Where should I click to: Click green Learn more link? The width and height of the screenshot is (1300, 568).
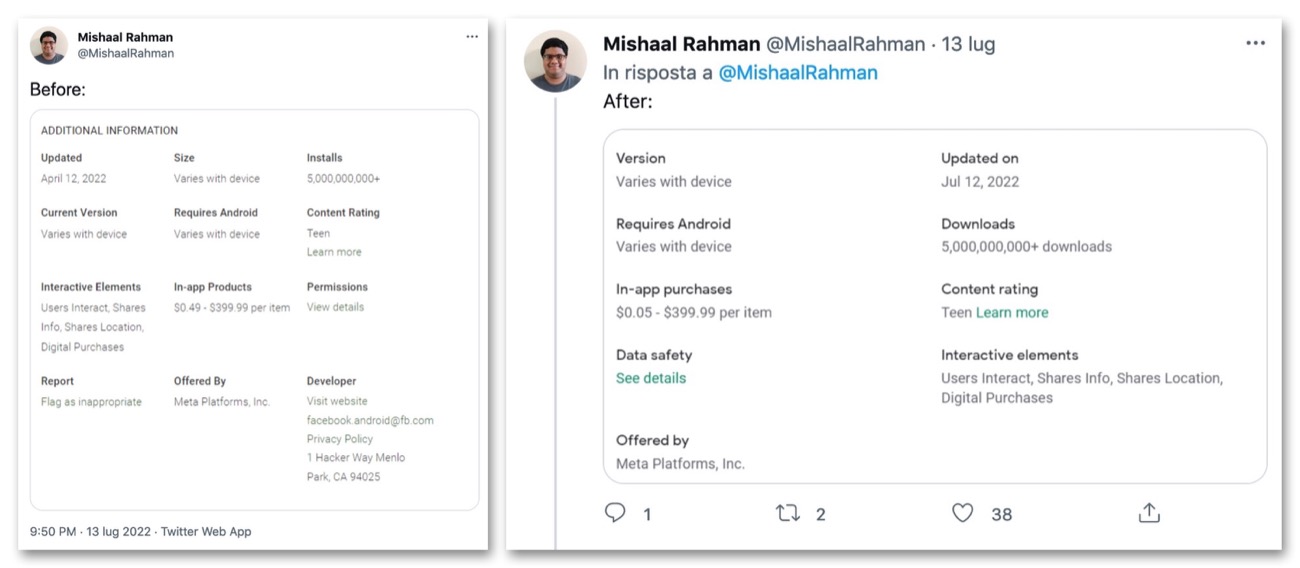pos(1012,312)
